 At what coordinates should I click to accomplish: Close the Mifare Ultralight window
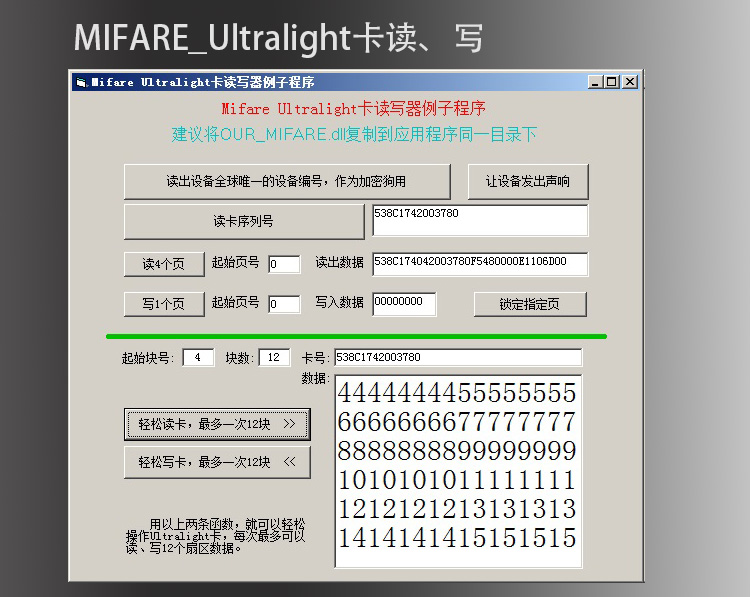[x=631, y=82]
